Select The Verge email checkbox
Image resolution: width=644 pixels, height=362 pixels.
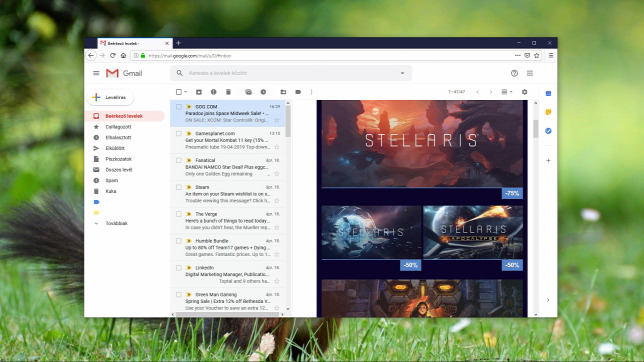coord(179,214)
